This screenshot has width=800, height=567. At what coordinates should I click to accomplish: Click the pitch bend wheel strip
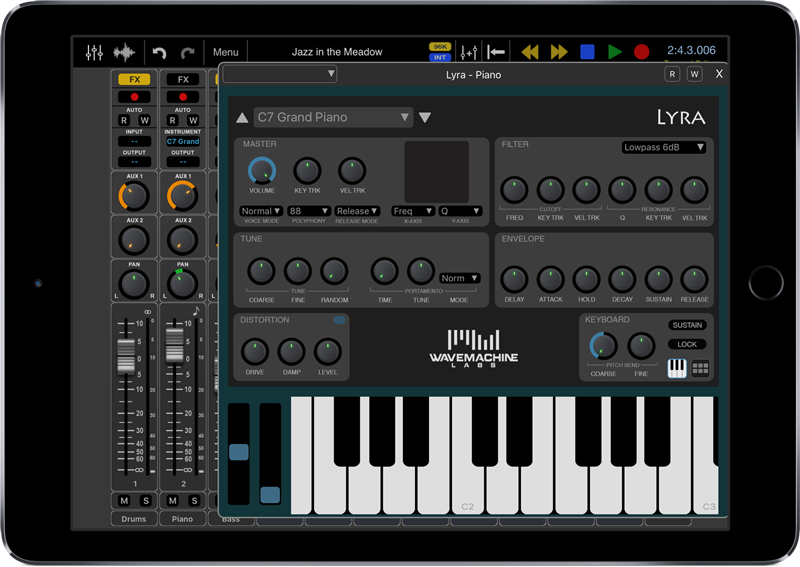239,454
